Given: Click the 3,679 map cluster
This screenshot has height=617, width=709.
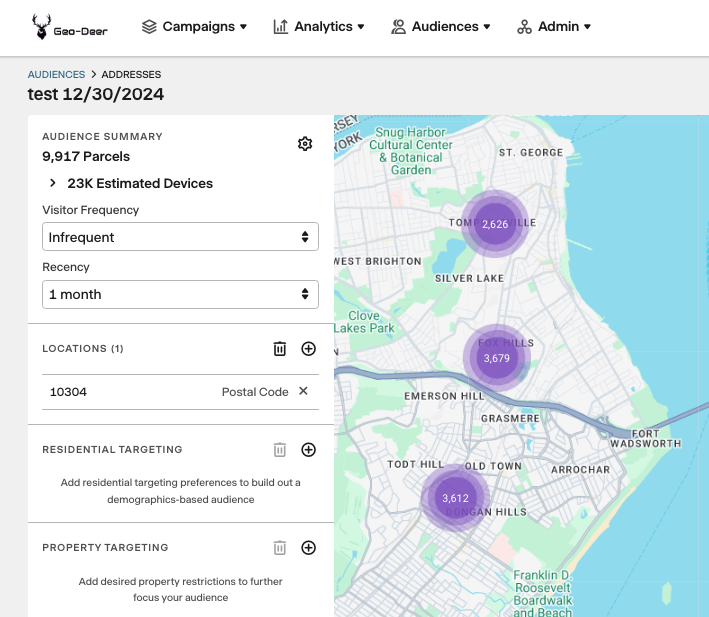Looking at the screenshot, I should [x=496, y=357].
